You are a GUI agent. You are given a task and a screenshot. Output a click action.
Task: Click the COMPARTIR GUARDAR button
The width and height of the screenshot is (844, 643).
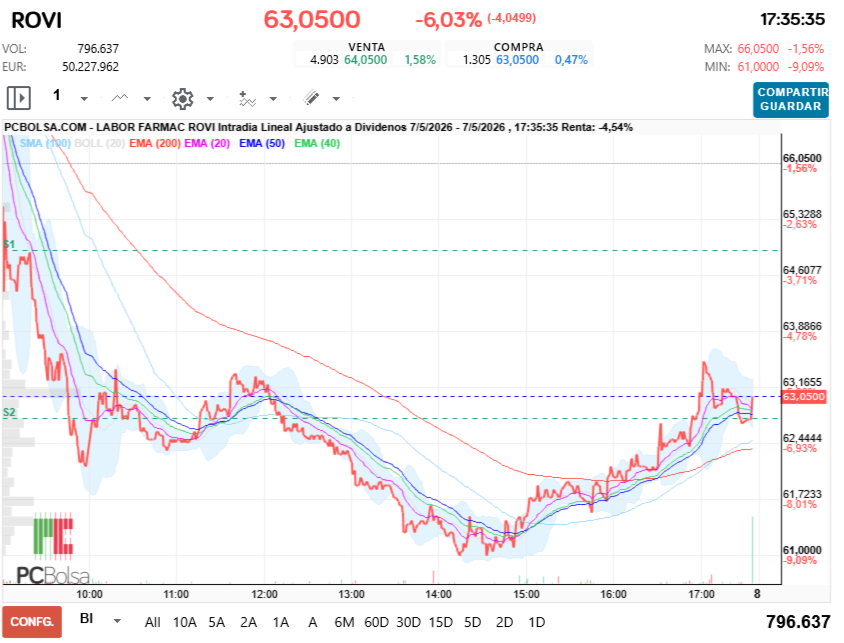point(791,100)
